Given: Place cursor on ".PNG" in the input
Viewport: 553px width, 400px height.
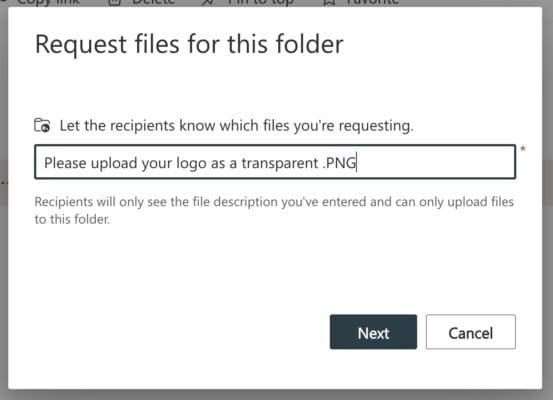Looking at the screenshot, I should (x=339, y=163).
